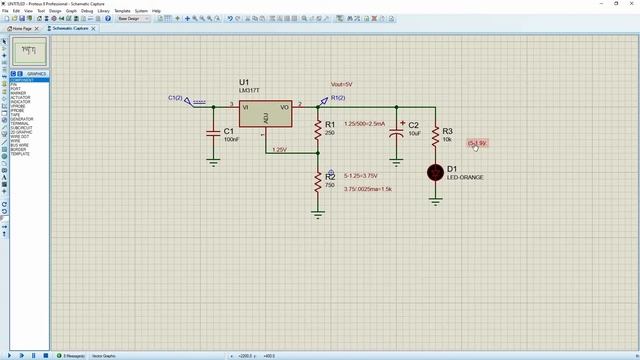The image size is (640, 360).
Task: Click the X-Mirror horizontal flip icon
Action: (4, 227)
